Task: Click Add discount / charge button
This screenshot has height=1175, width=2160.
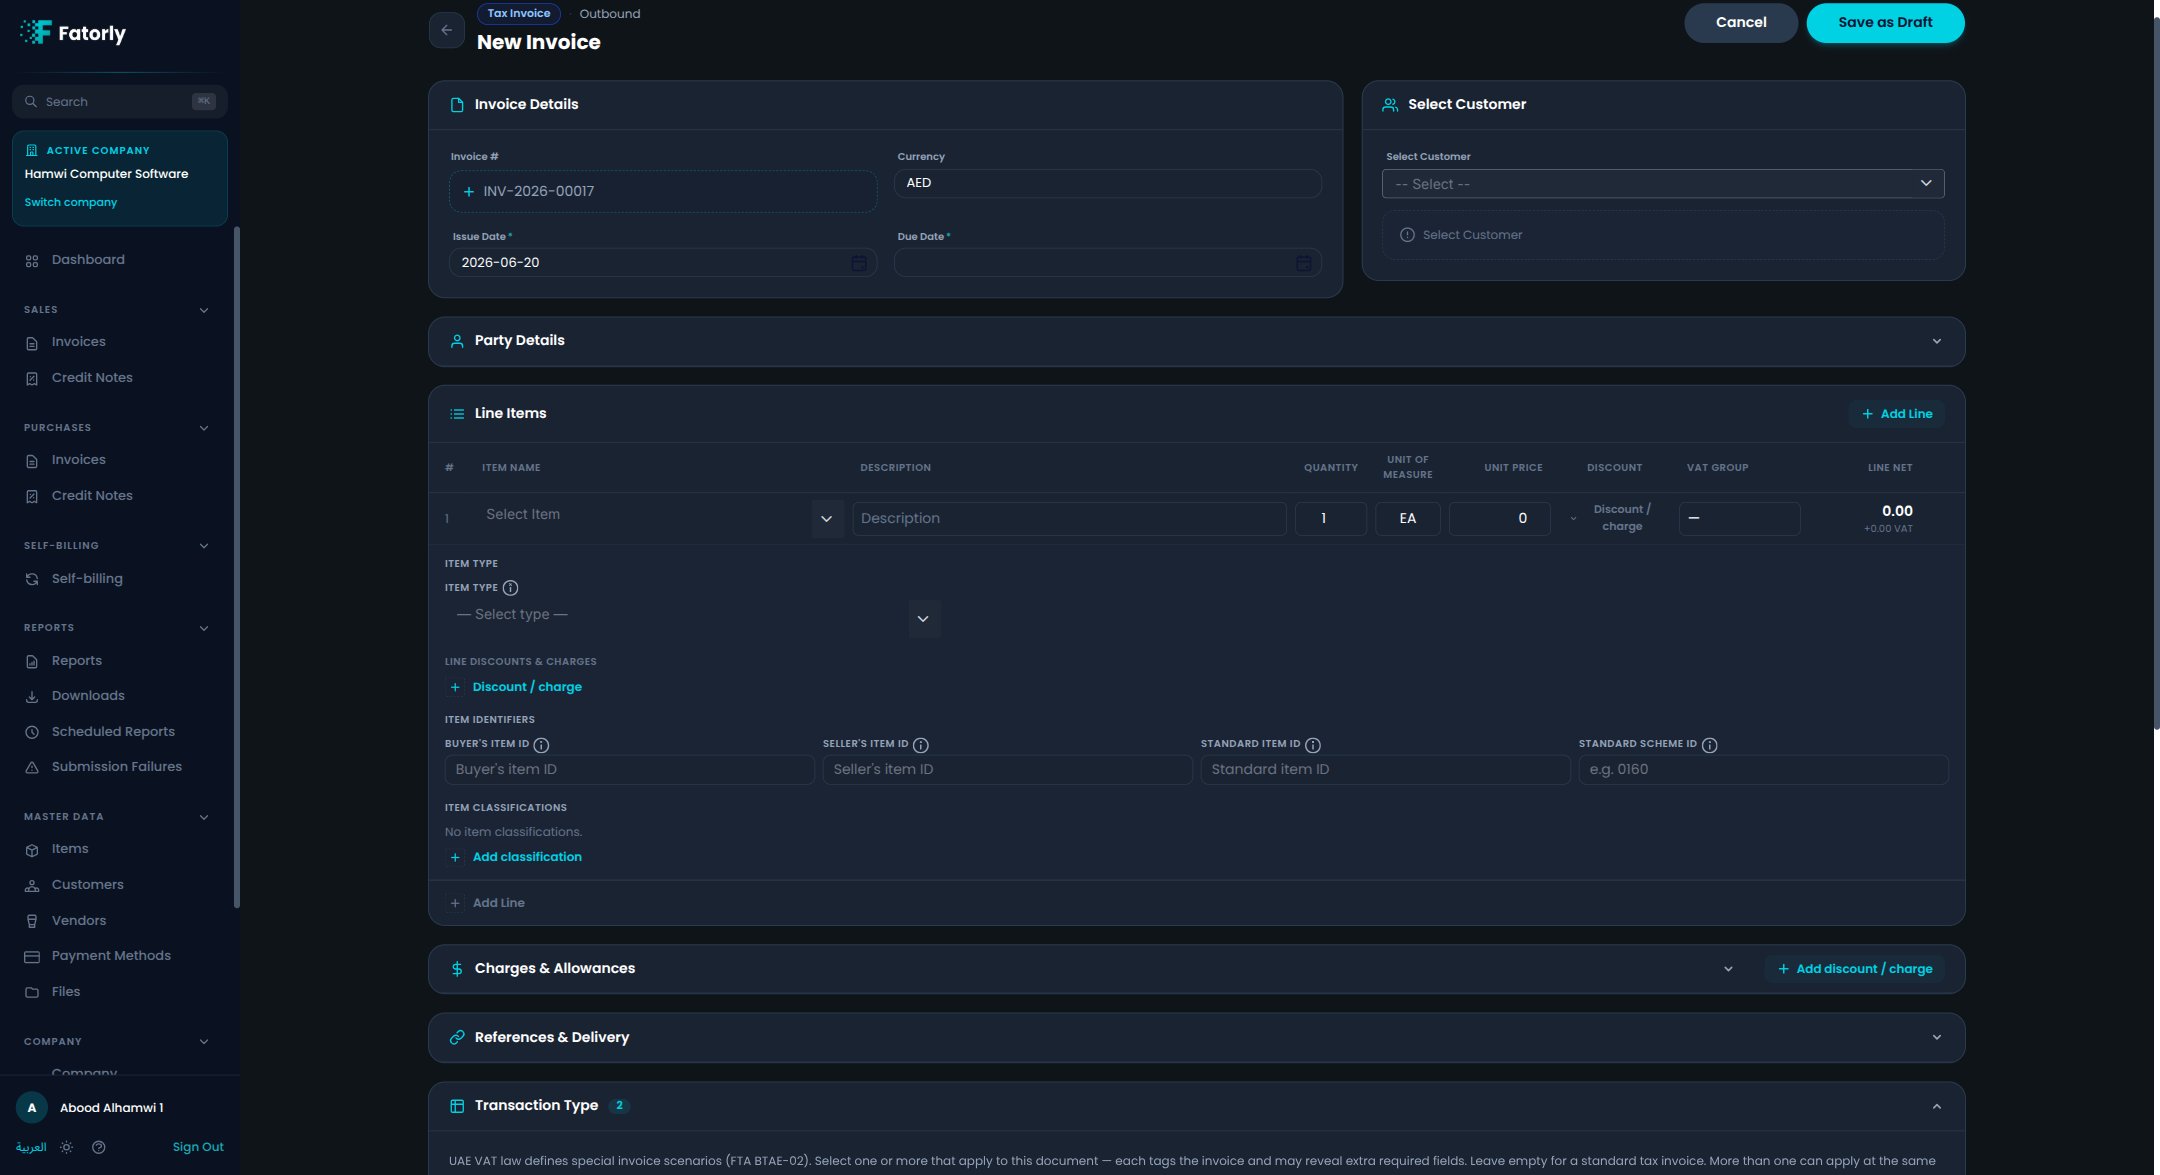Action: [x=1854, y=969]
